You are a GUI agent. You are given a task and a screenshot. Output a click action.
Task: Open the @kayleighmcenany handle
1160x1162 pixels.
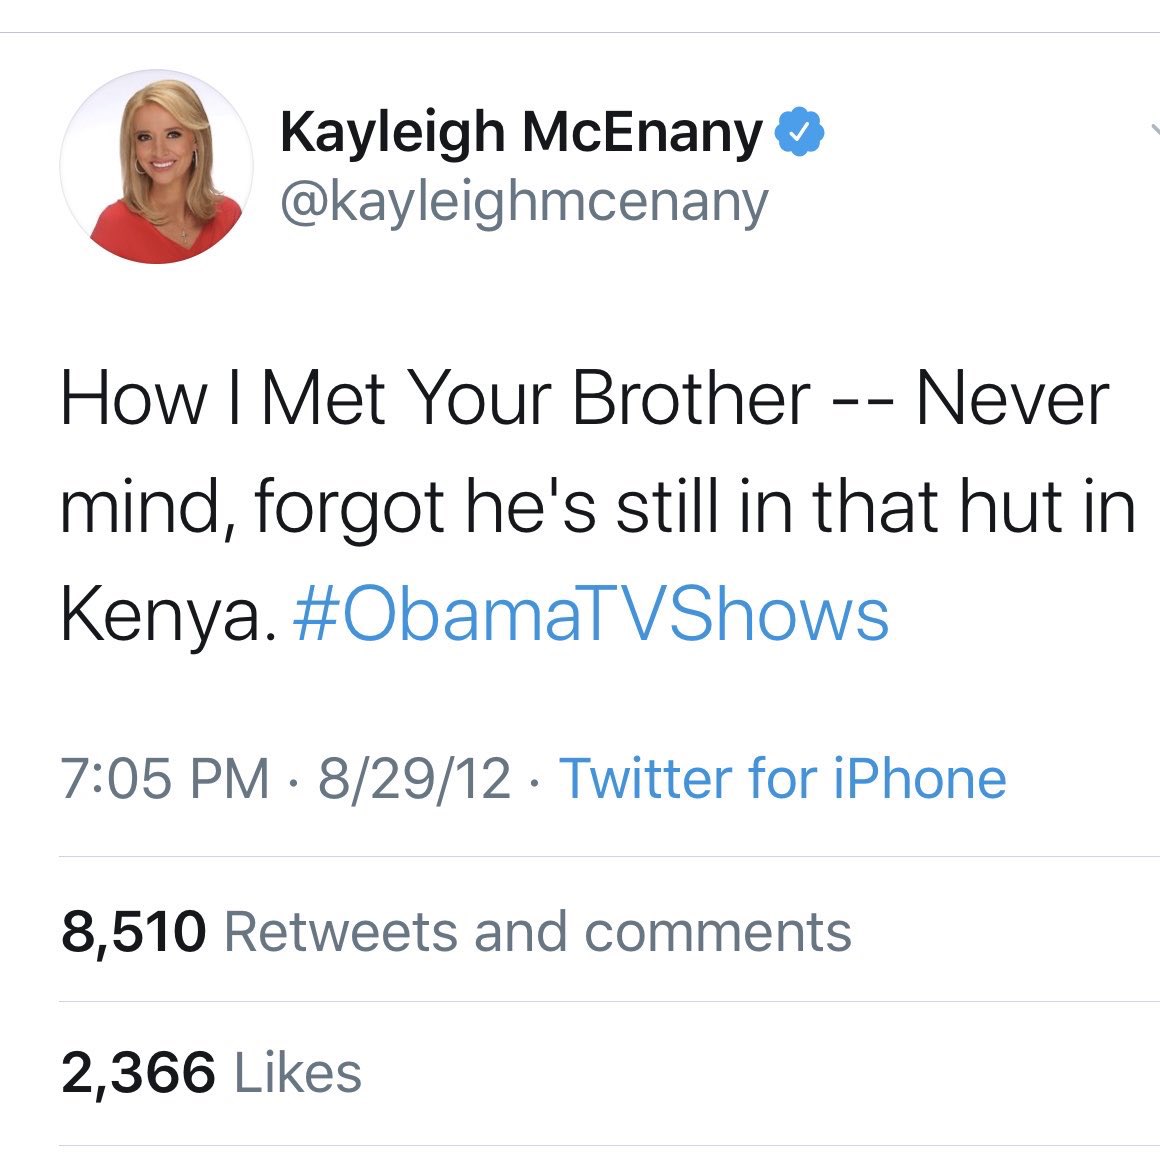point(524,203)
